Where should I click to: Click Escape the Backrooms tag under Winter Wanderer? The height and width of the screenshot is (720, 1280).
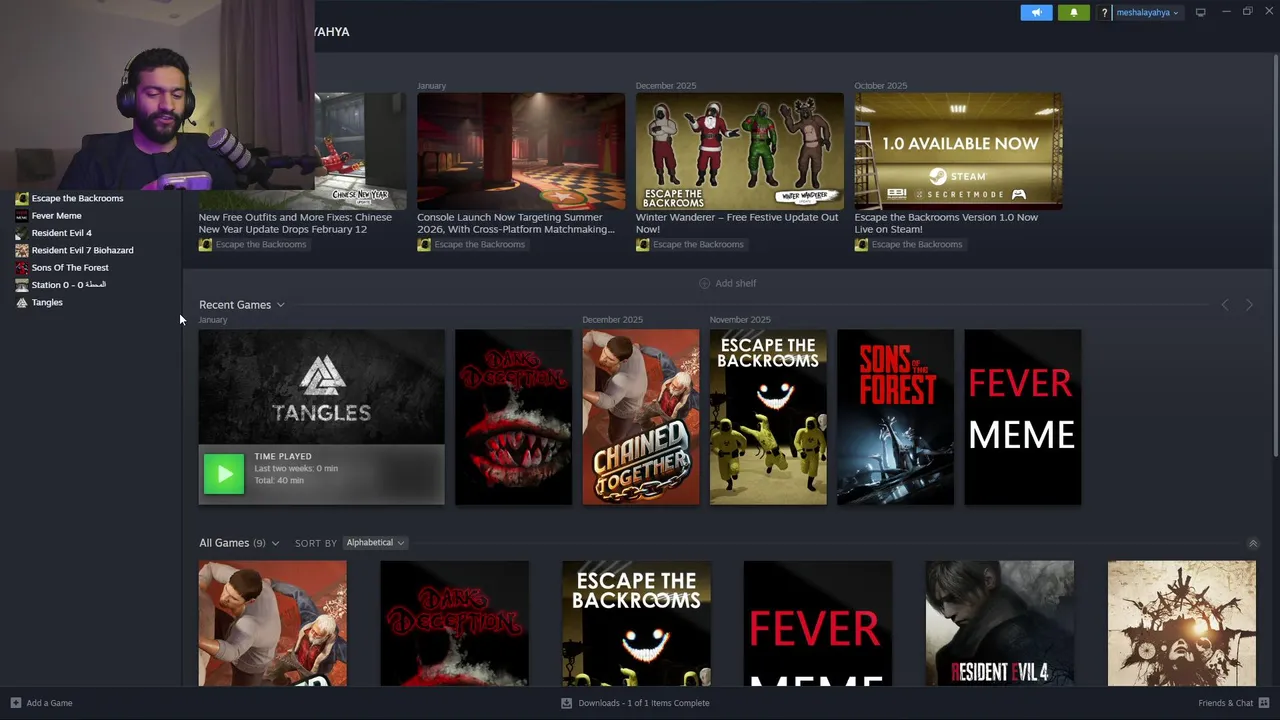click(690, 244)
